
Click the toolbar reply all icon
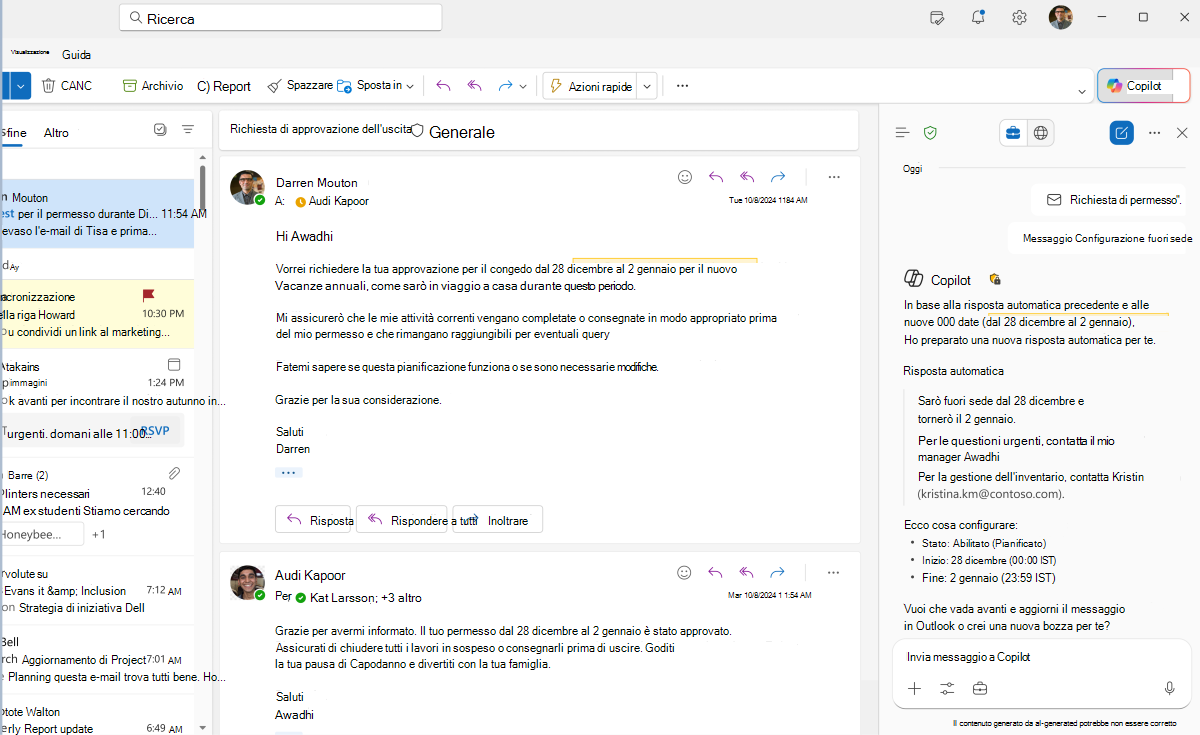475,86
